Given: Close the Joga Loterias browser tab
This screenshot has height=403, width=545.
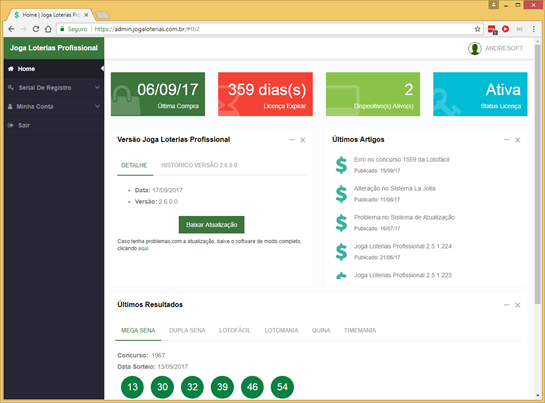Looking at the screenshot, I should [x=86, y=15].
